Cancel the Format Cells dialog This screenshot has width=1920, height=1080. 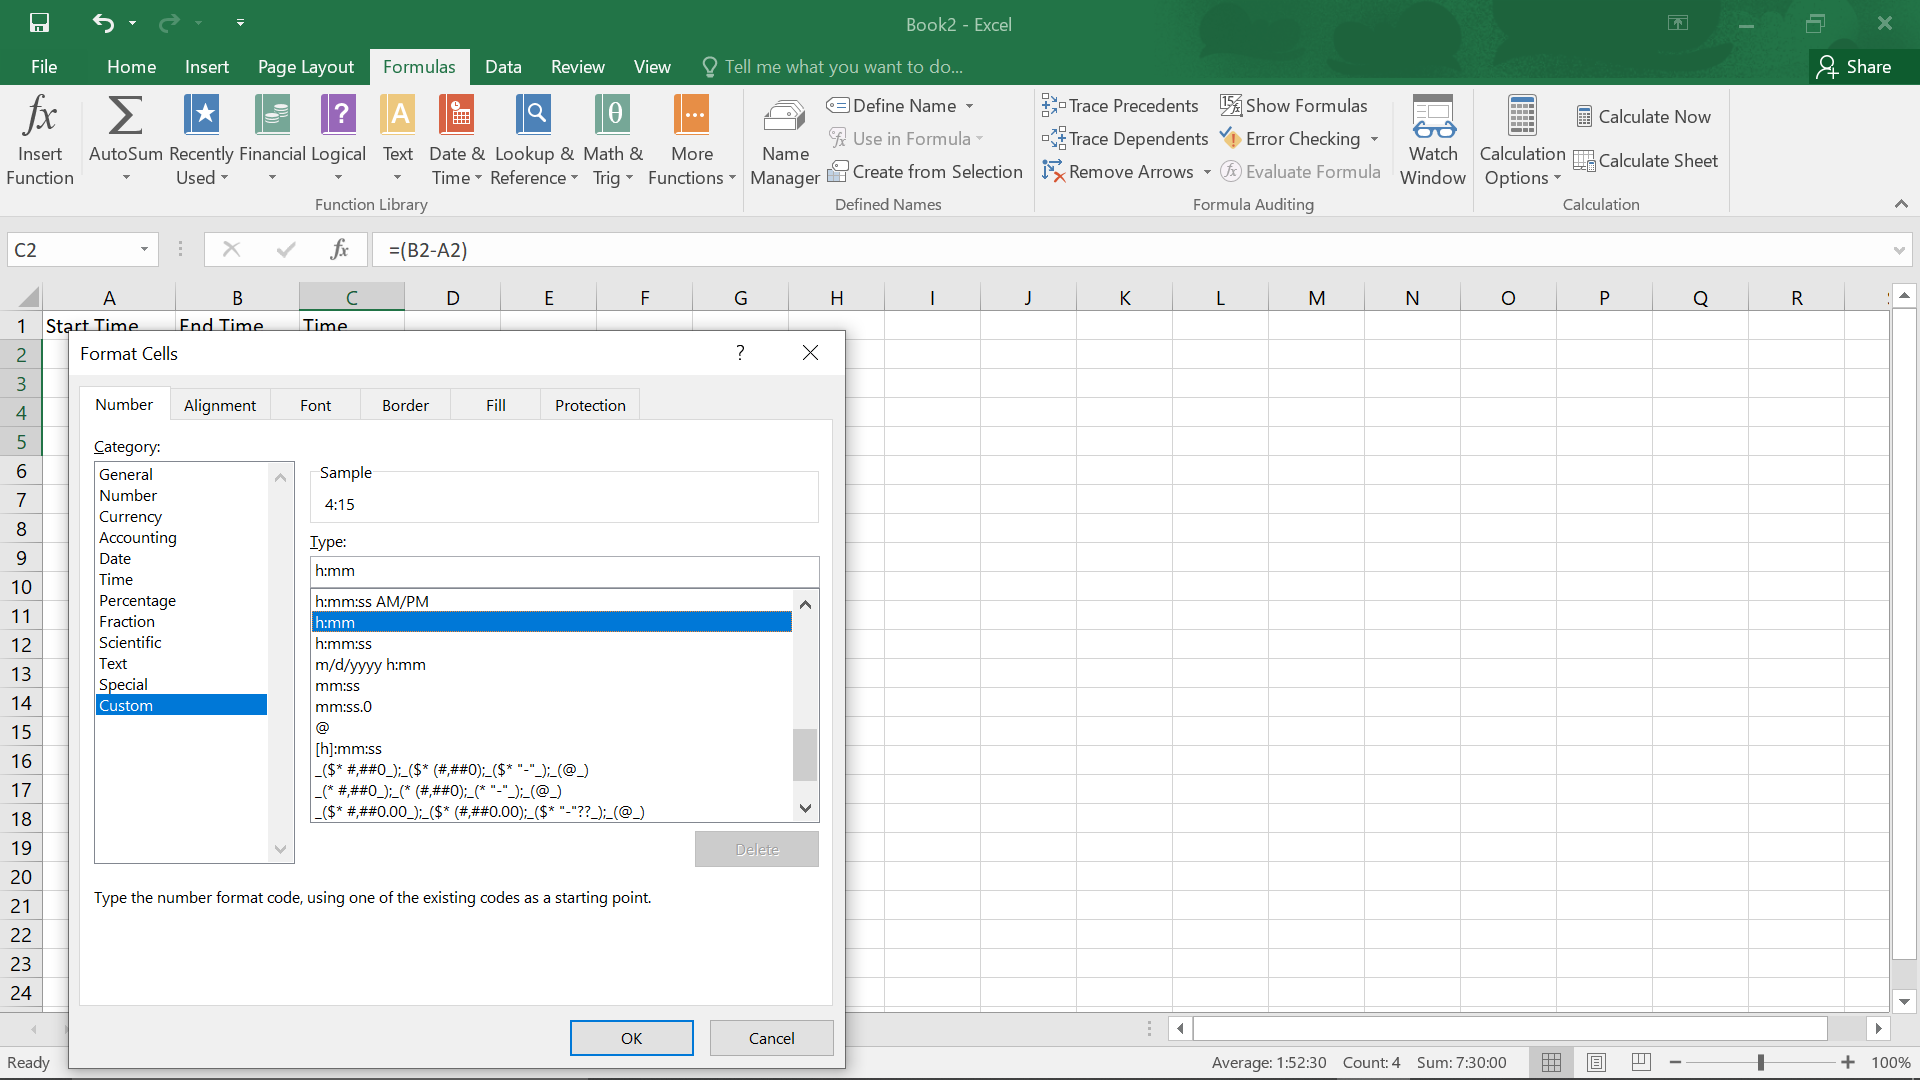tap(772, 1038)
